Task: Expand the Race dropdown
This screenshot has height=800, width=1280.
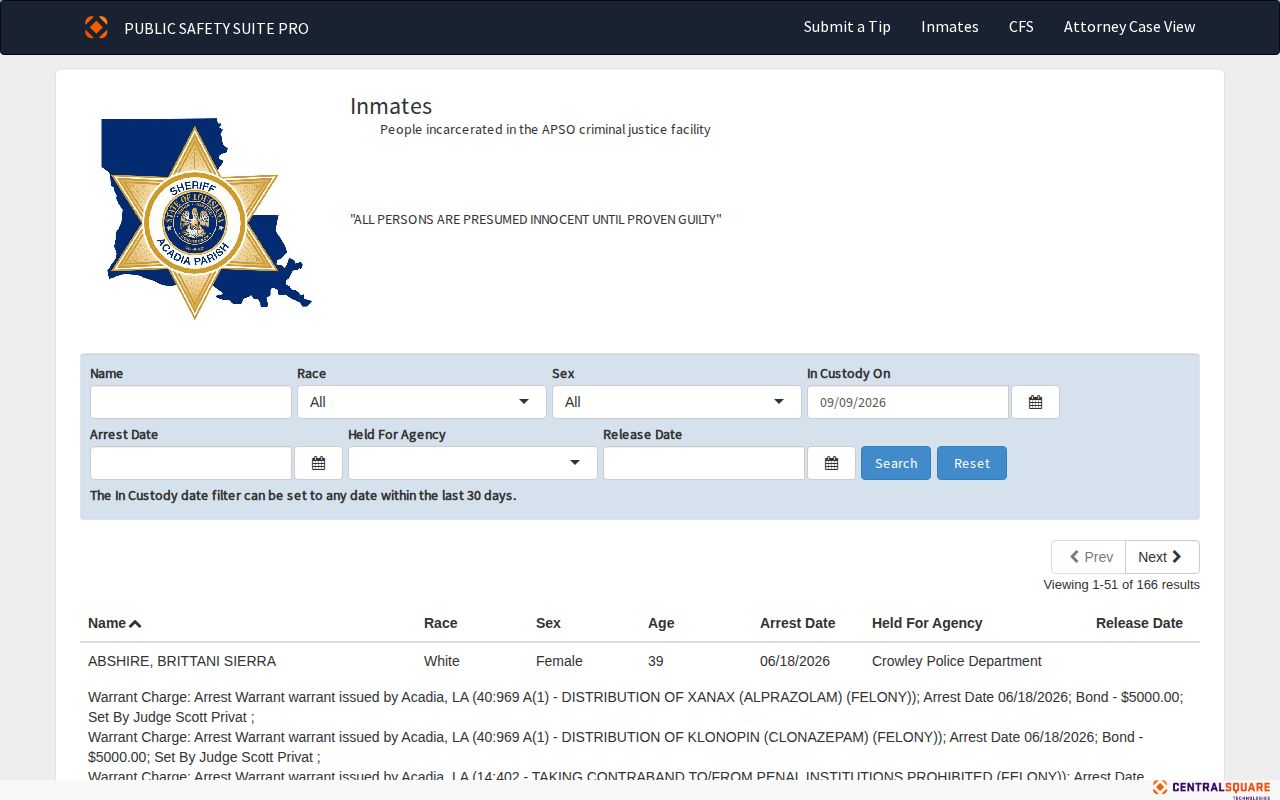Action: click(x=421, y=402)
